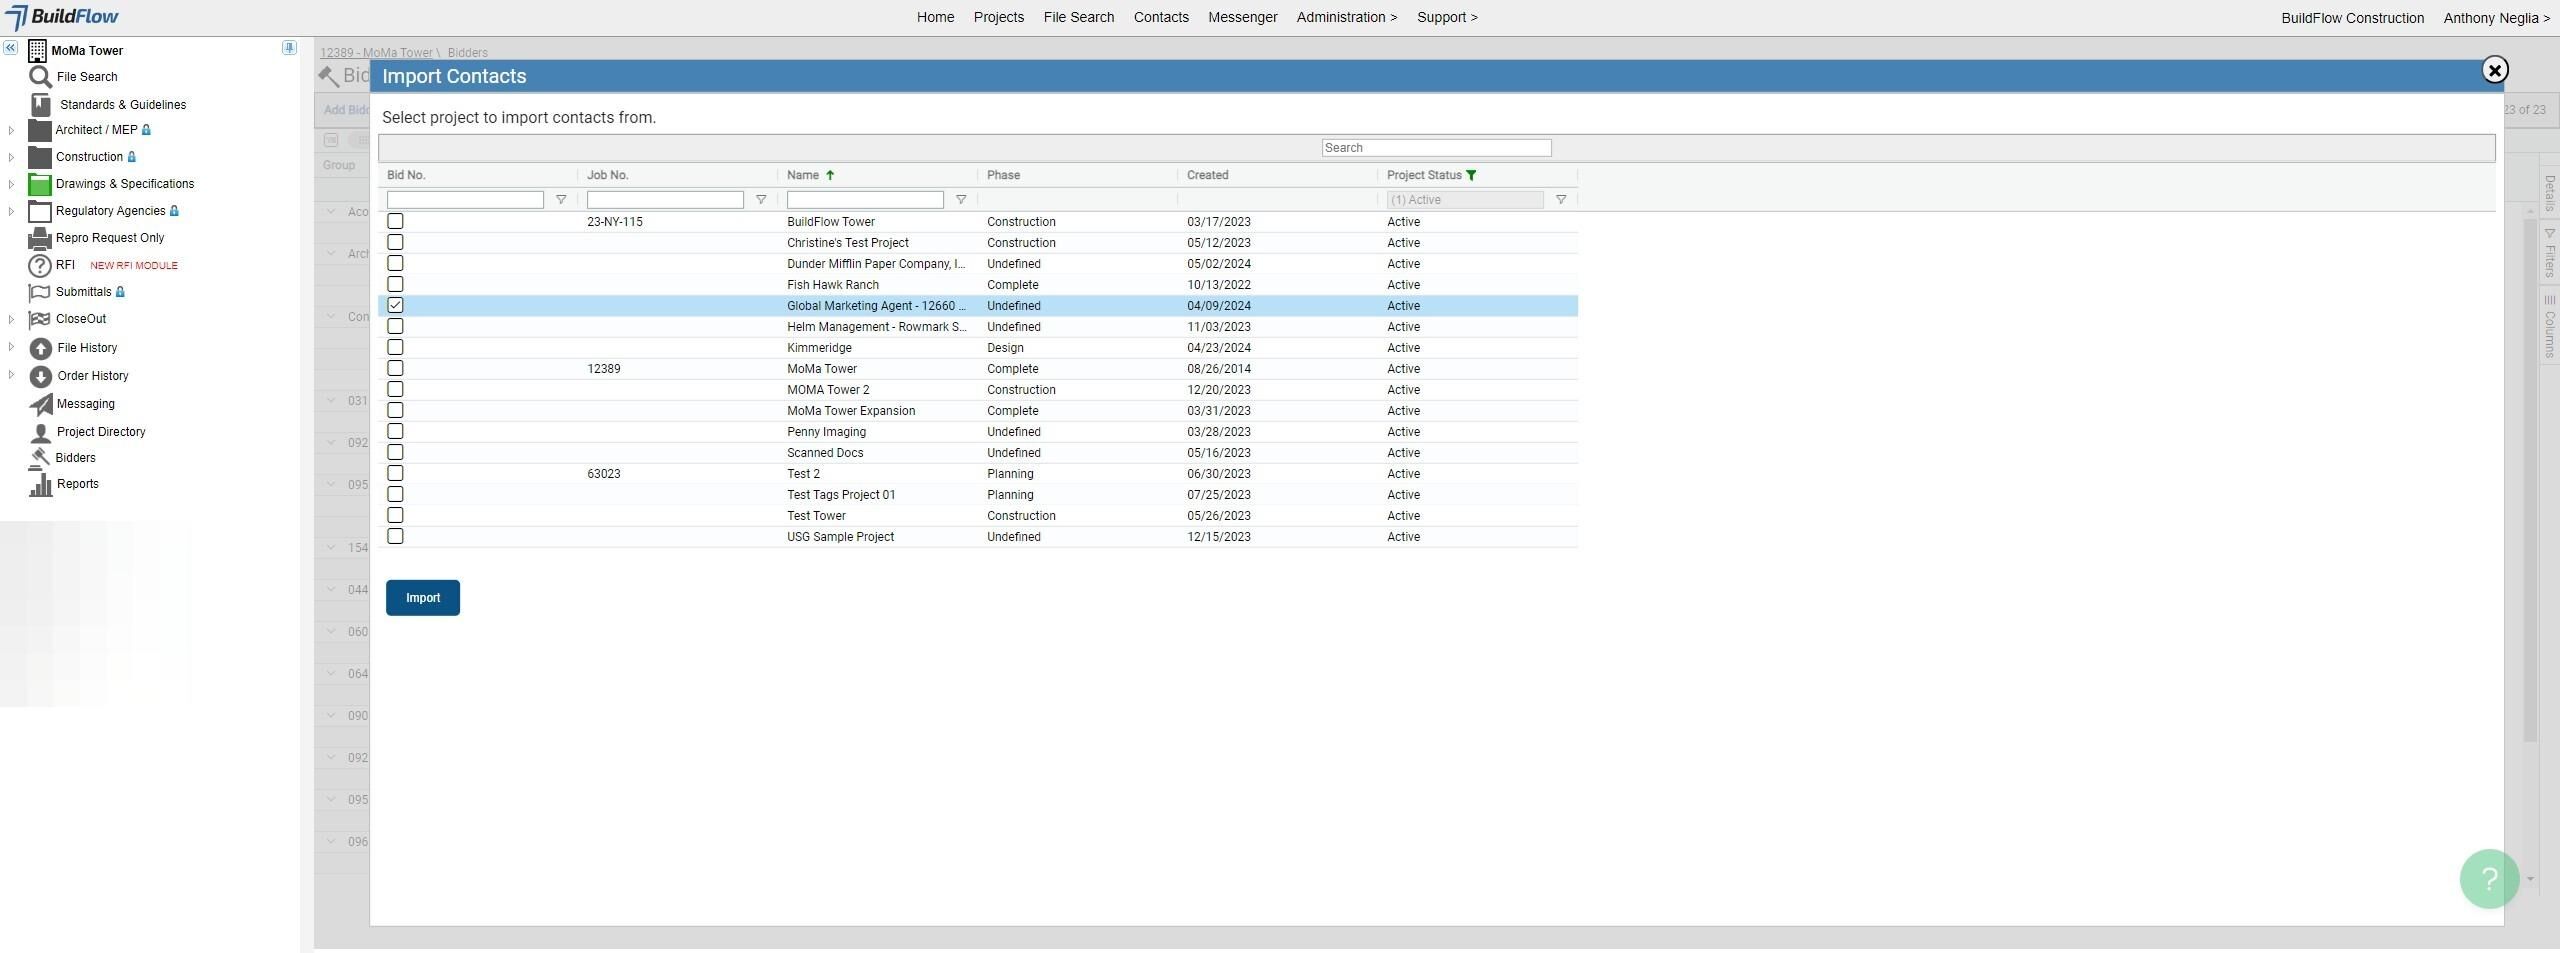Click the Order History download arrow icon

pyautogui.click(x=40, y=376)
